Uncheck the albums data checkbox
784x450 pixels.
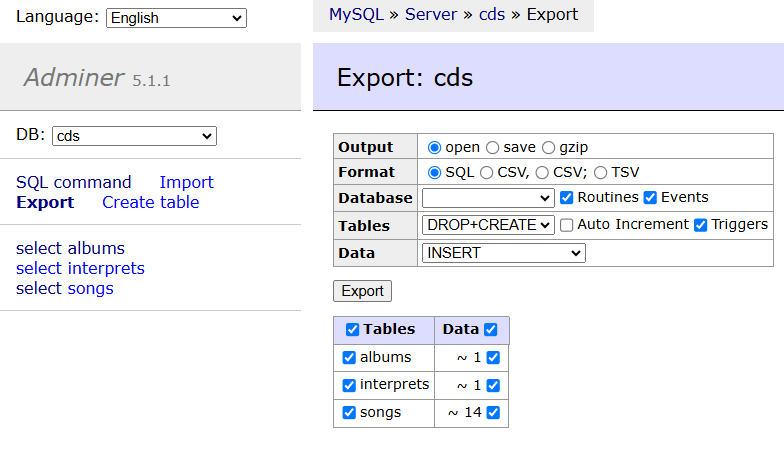tap(494, 358)
